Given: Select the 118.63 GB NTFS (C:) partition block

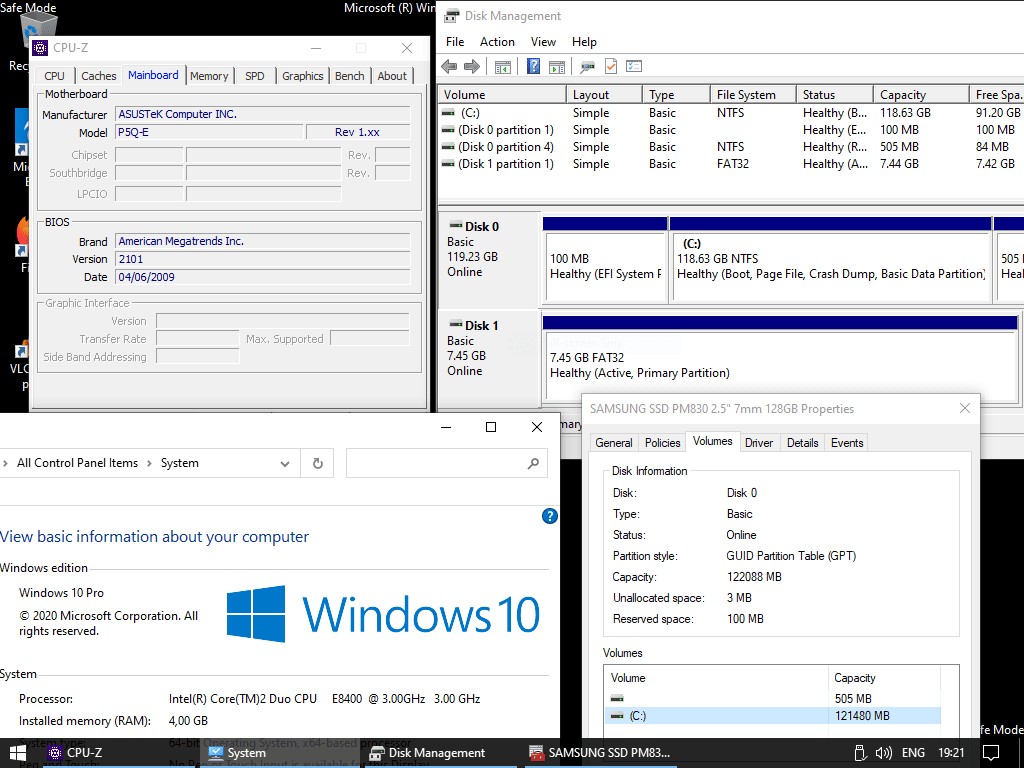Looking at the screenshot, I should point(831,260).
